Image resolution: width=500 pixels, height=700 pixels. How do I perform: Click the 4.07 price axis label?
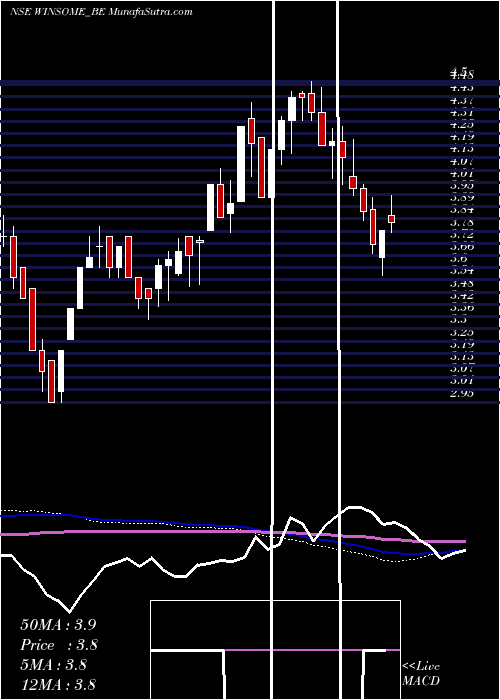[462, 161]
